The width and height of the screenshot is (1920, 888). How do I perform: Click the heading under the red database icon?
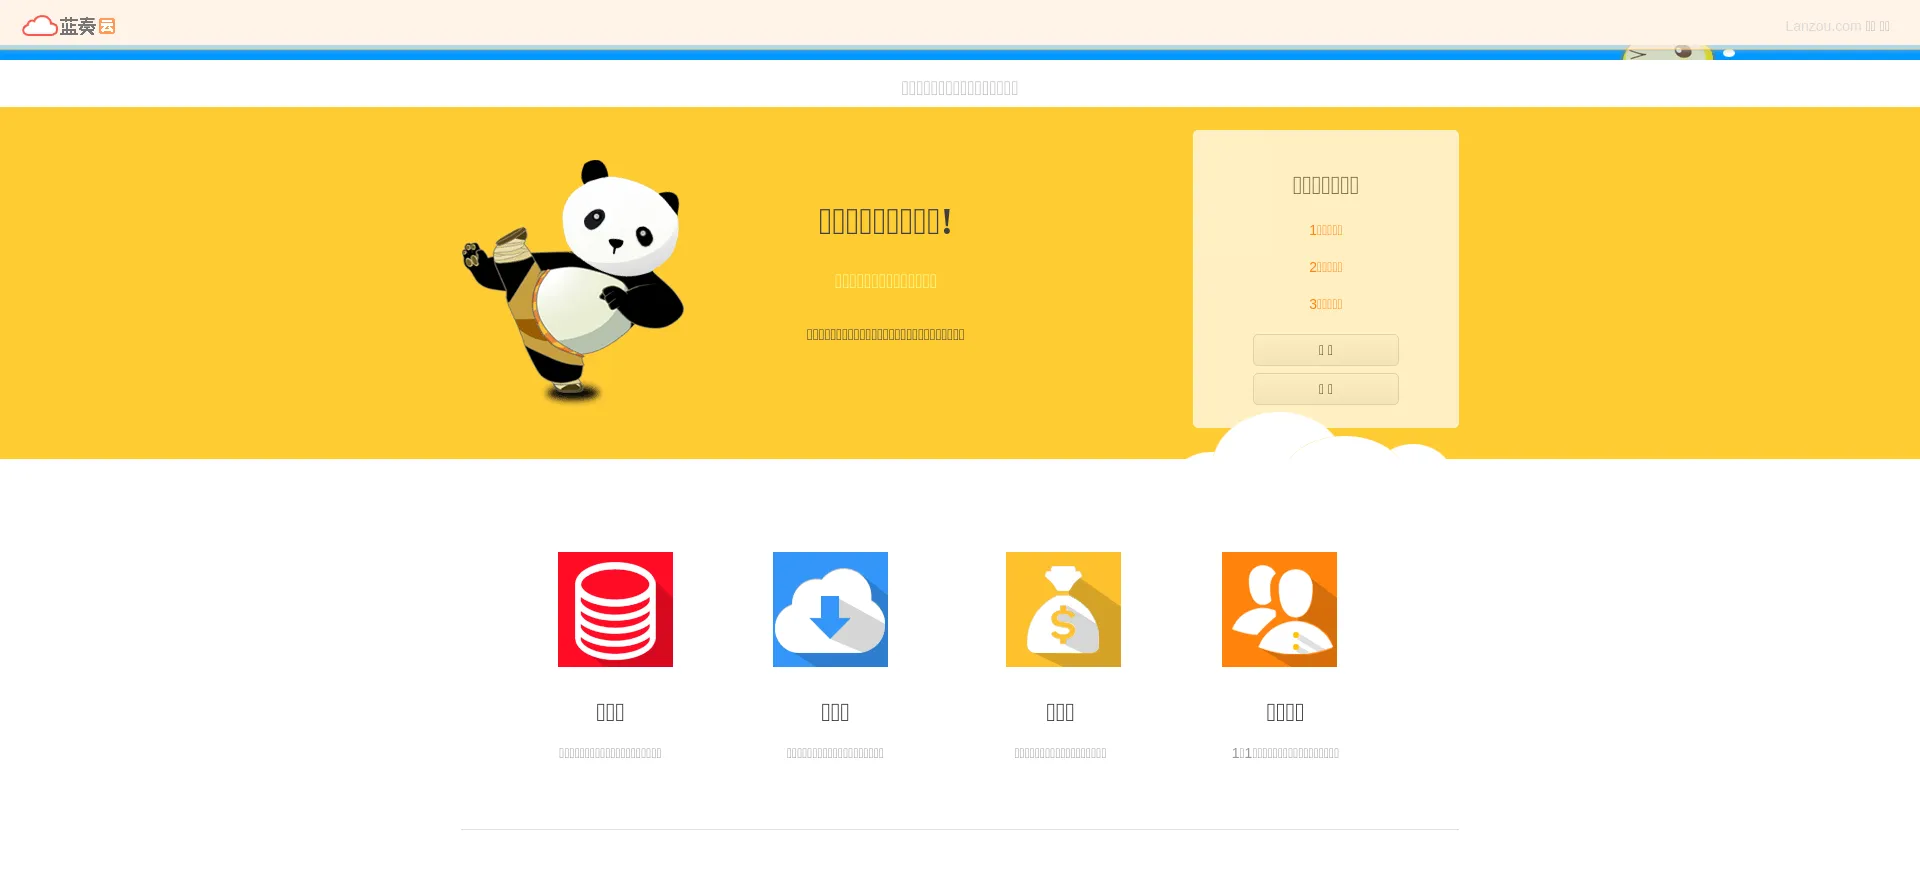[x=610, y=712]
